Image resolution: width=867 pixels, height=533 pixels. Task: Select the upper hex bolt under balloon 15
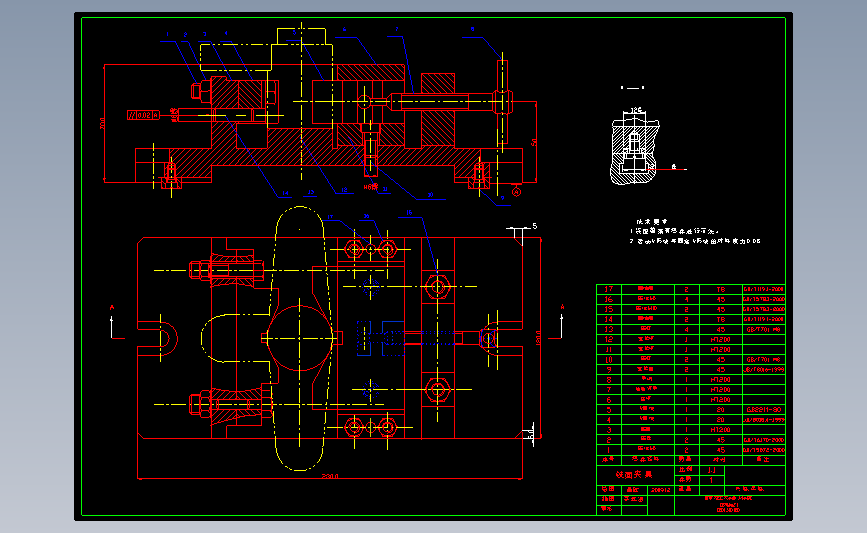(437, 287)
